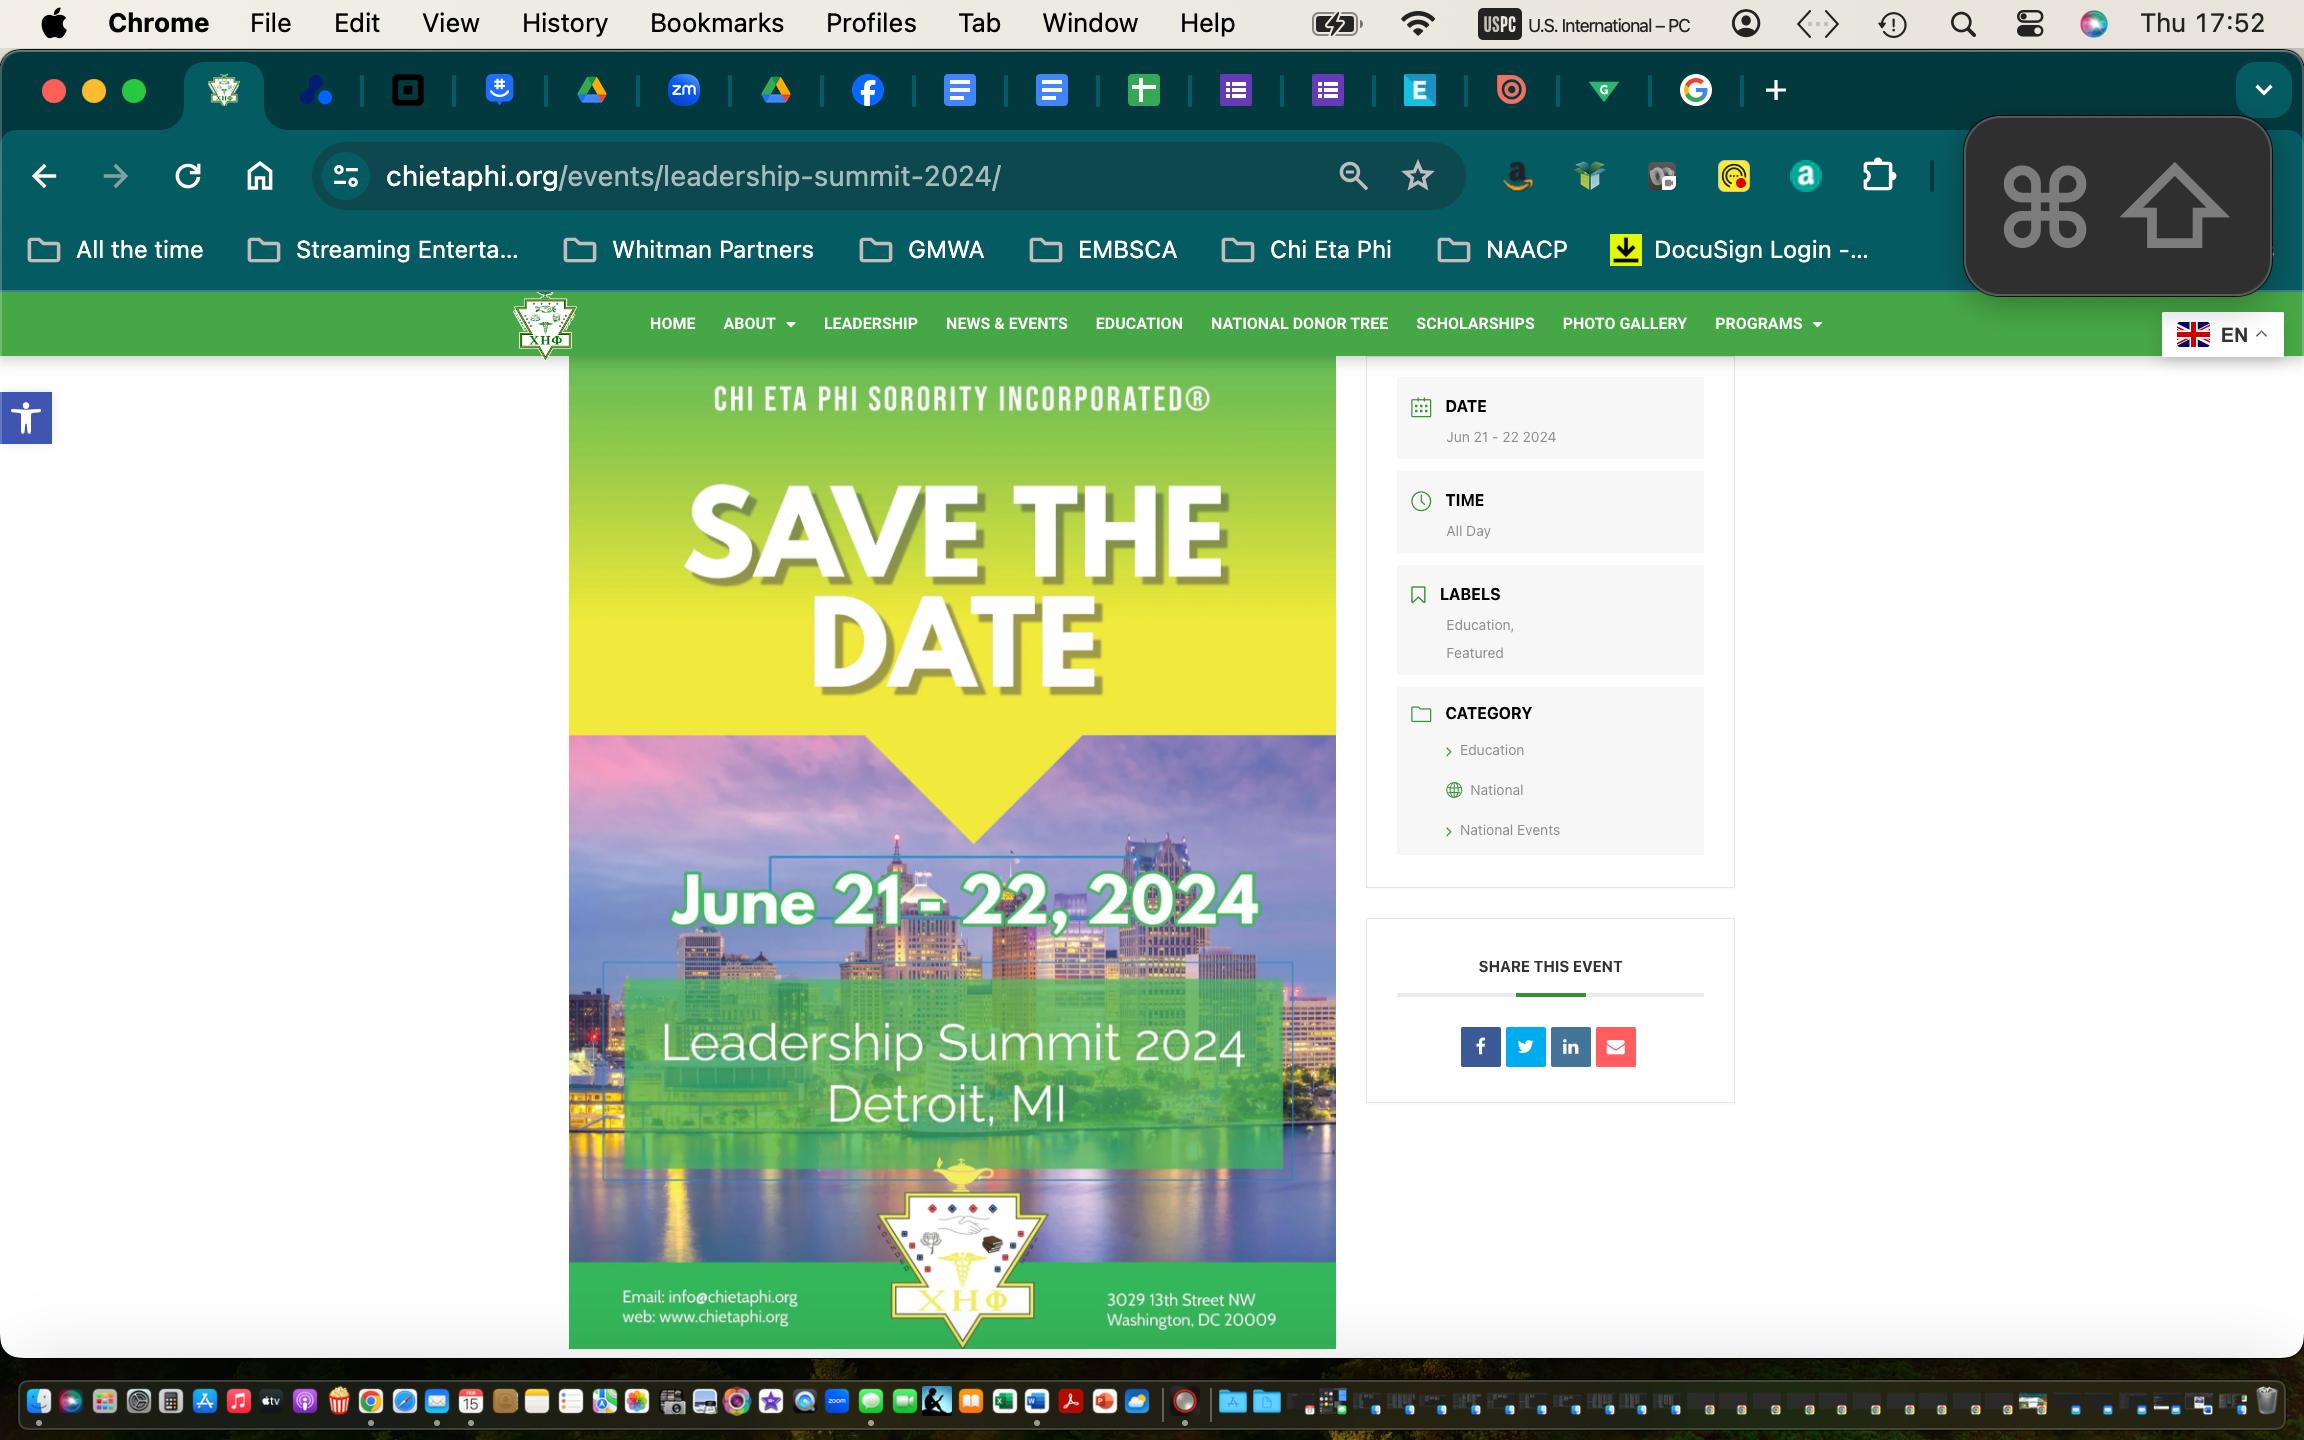Click the Chi Eta Phi site logo
Screen dimensions: 2304x1440
click(545, 324)
